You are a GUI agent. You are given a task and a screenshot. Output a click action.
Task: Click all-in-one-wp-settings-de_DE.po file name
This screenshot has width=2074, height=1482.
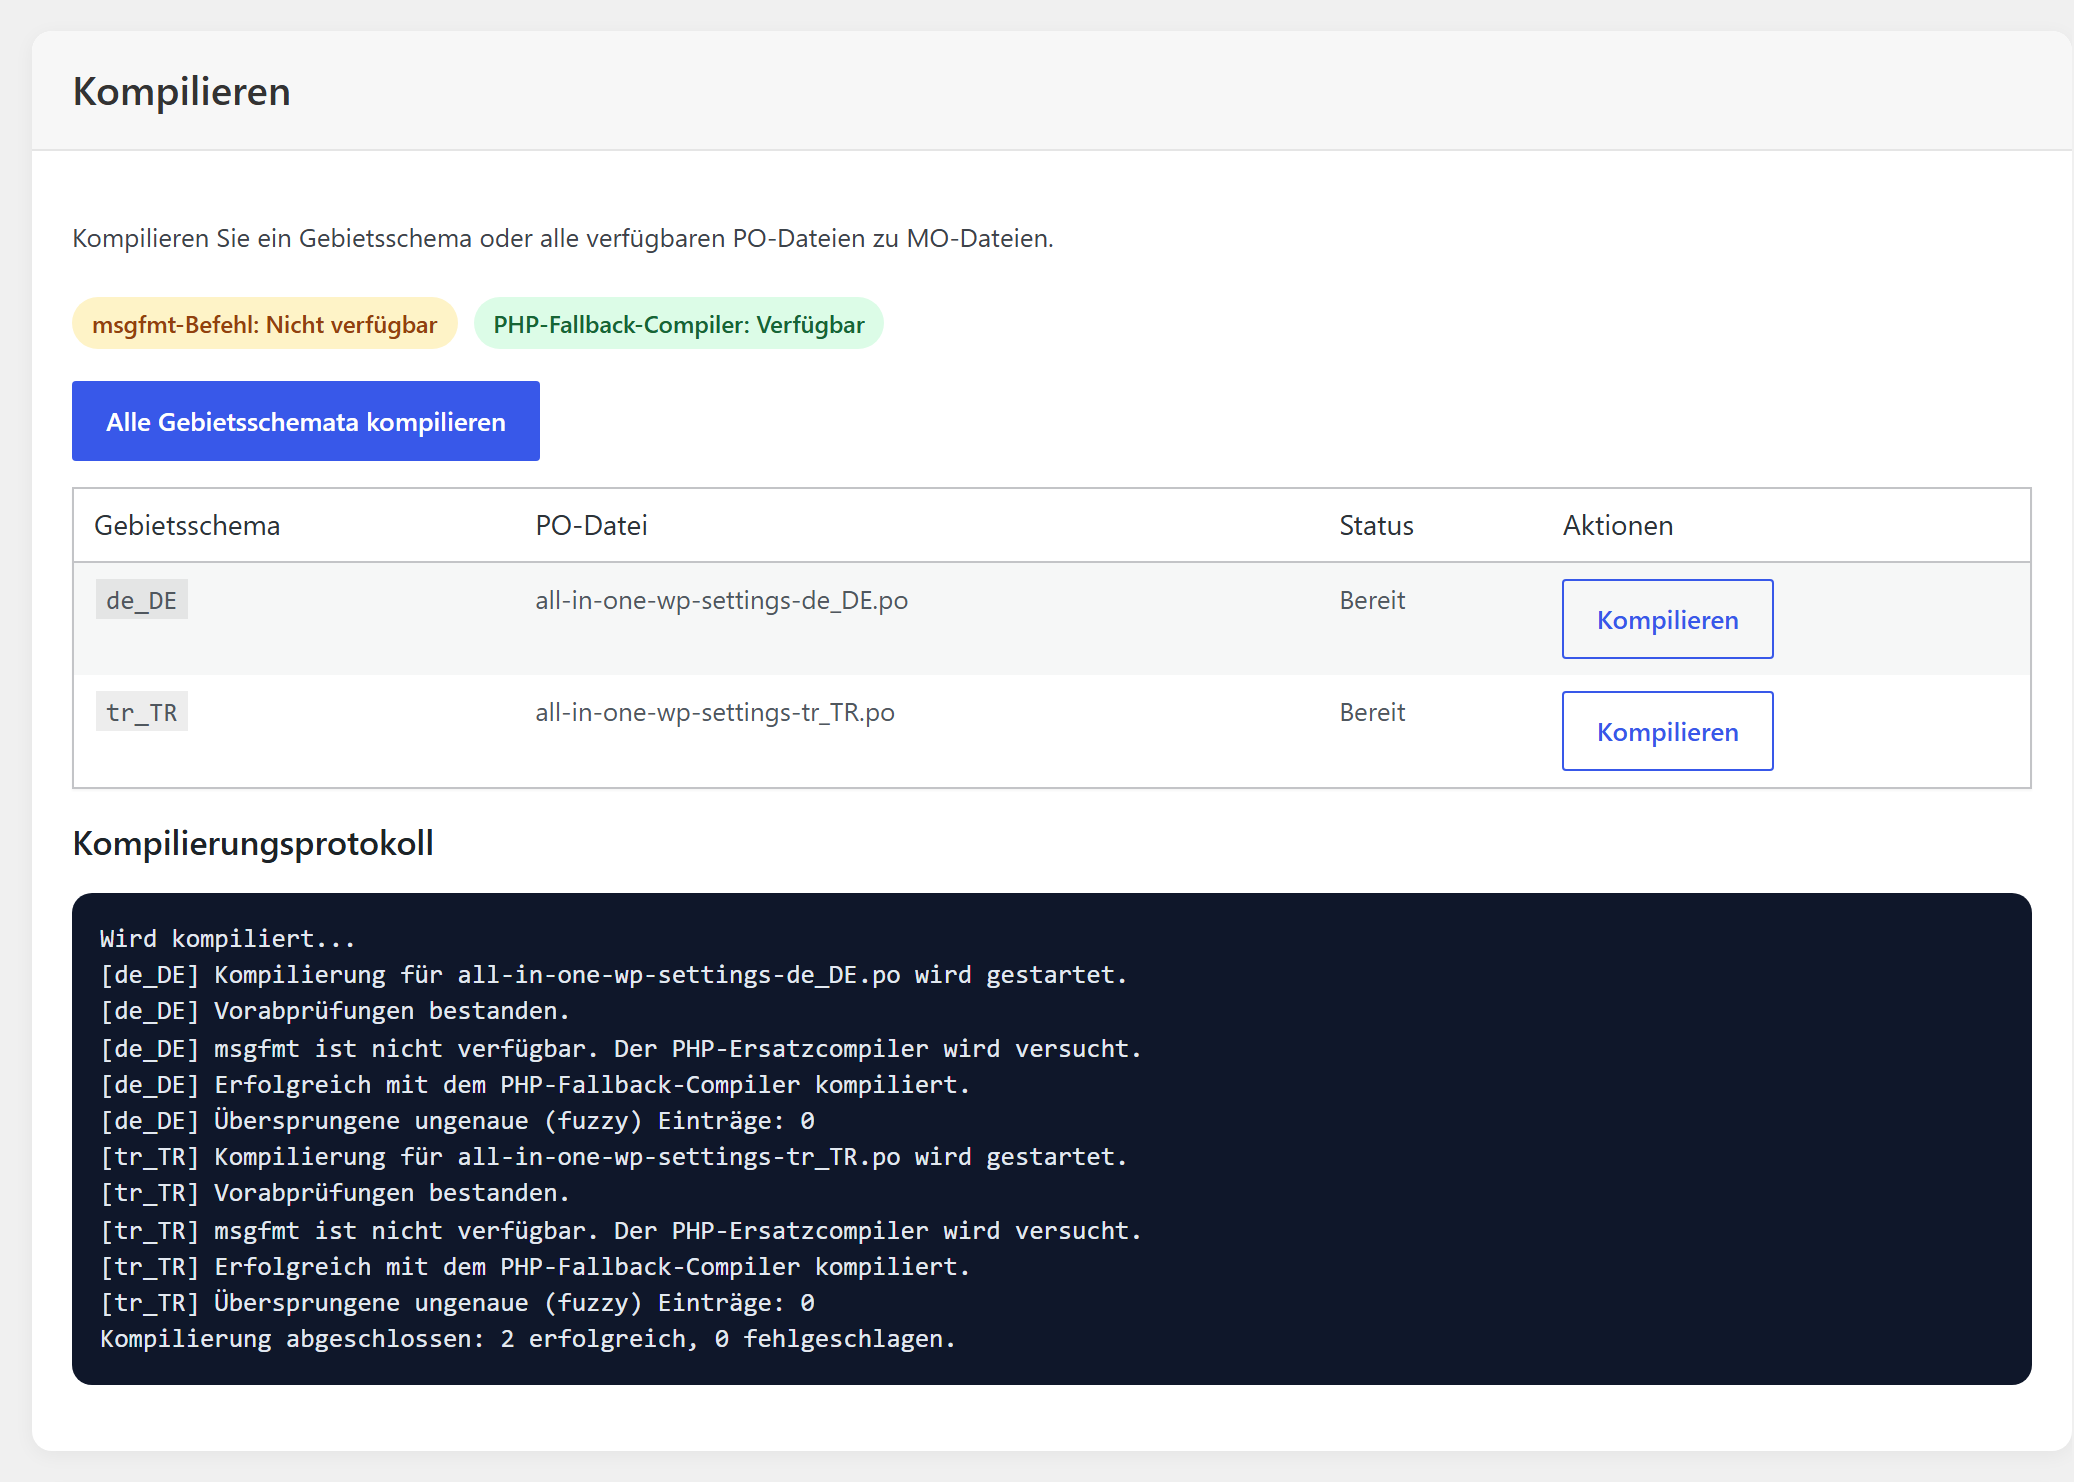pos(722,600)
